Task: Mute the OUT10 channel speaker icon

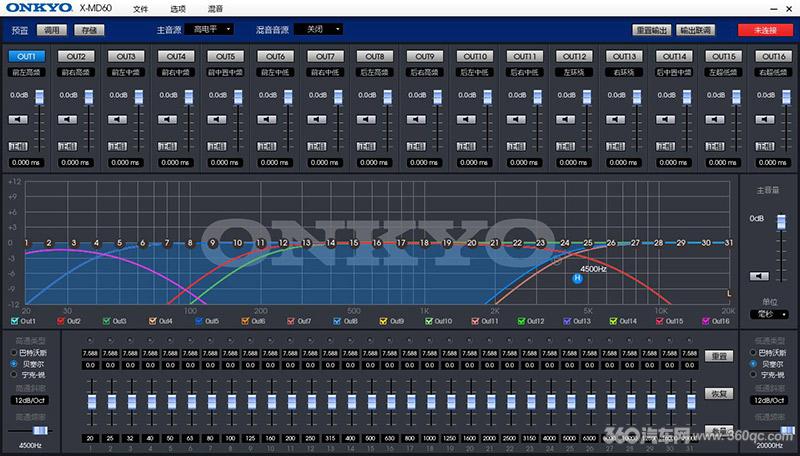Action: pos(466,119)
